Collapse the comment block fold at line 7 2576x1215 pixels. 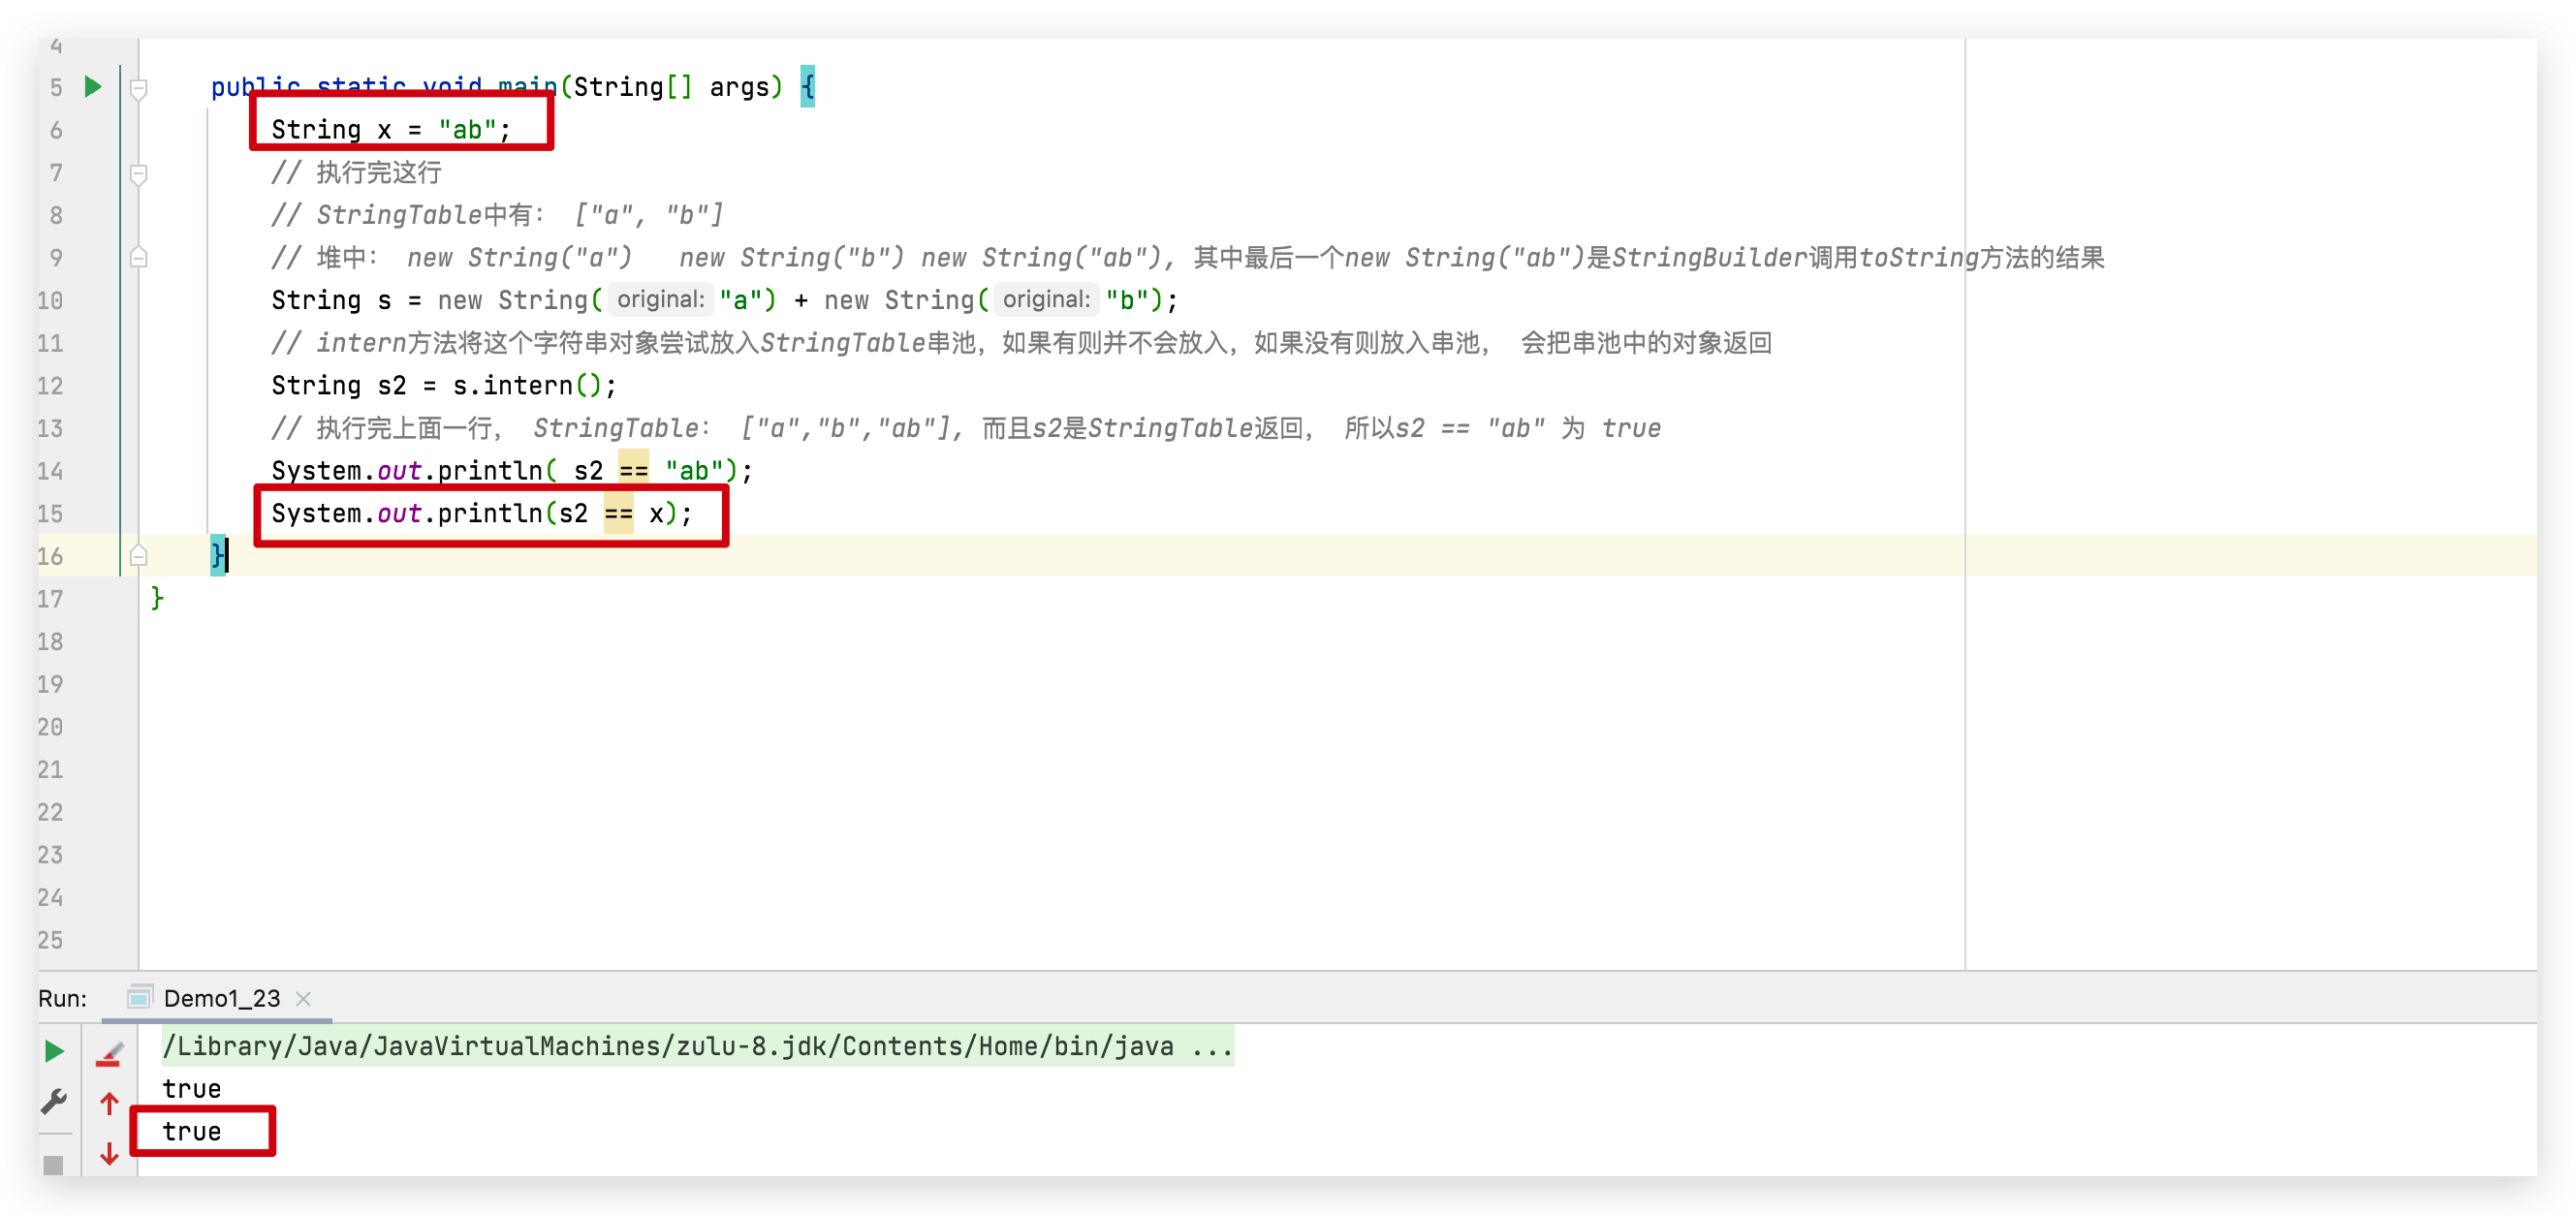[x=139, y=174]
